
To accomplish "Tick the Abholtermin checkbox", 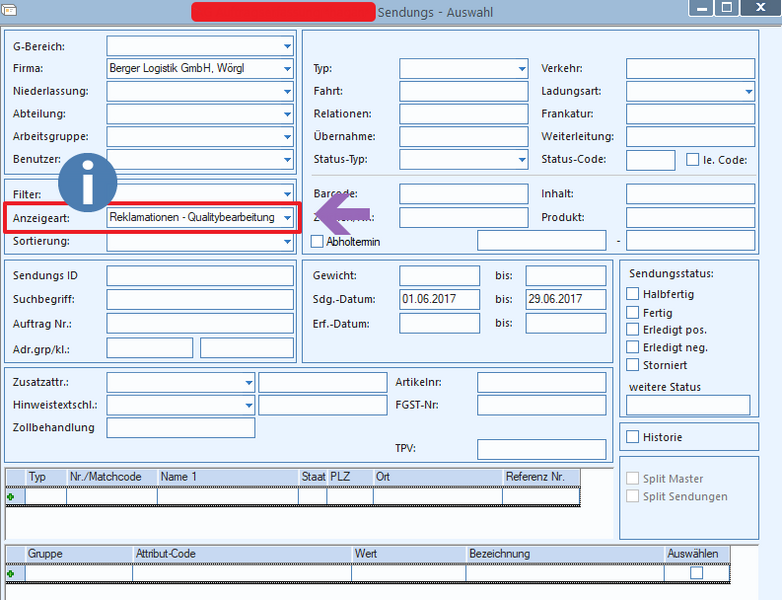I will 317,241.
